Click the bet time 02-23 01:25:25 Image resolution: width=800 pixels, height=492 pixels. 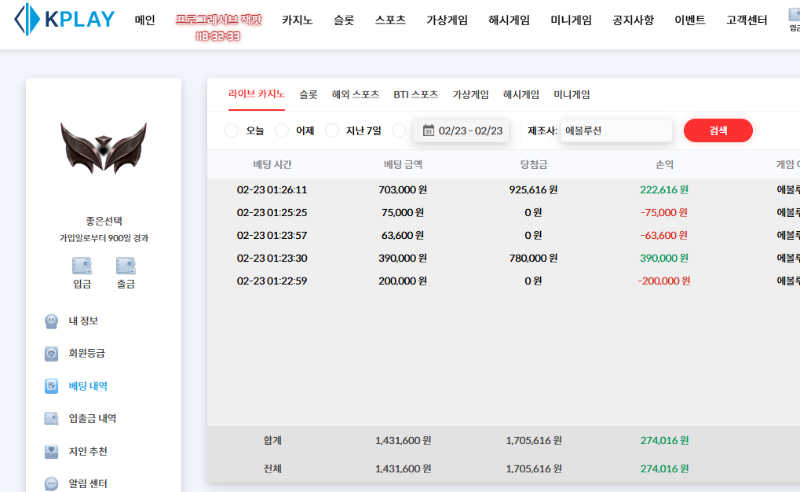pyautogui.click(x=272, y=212)
